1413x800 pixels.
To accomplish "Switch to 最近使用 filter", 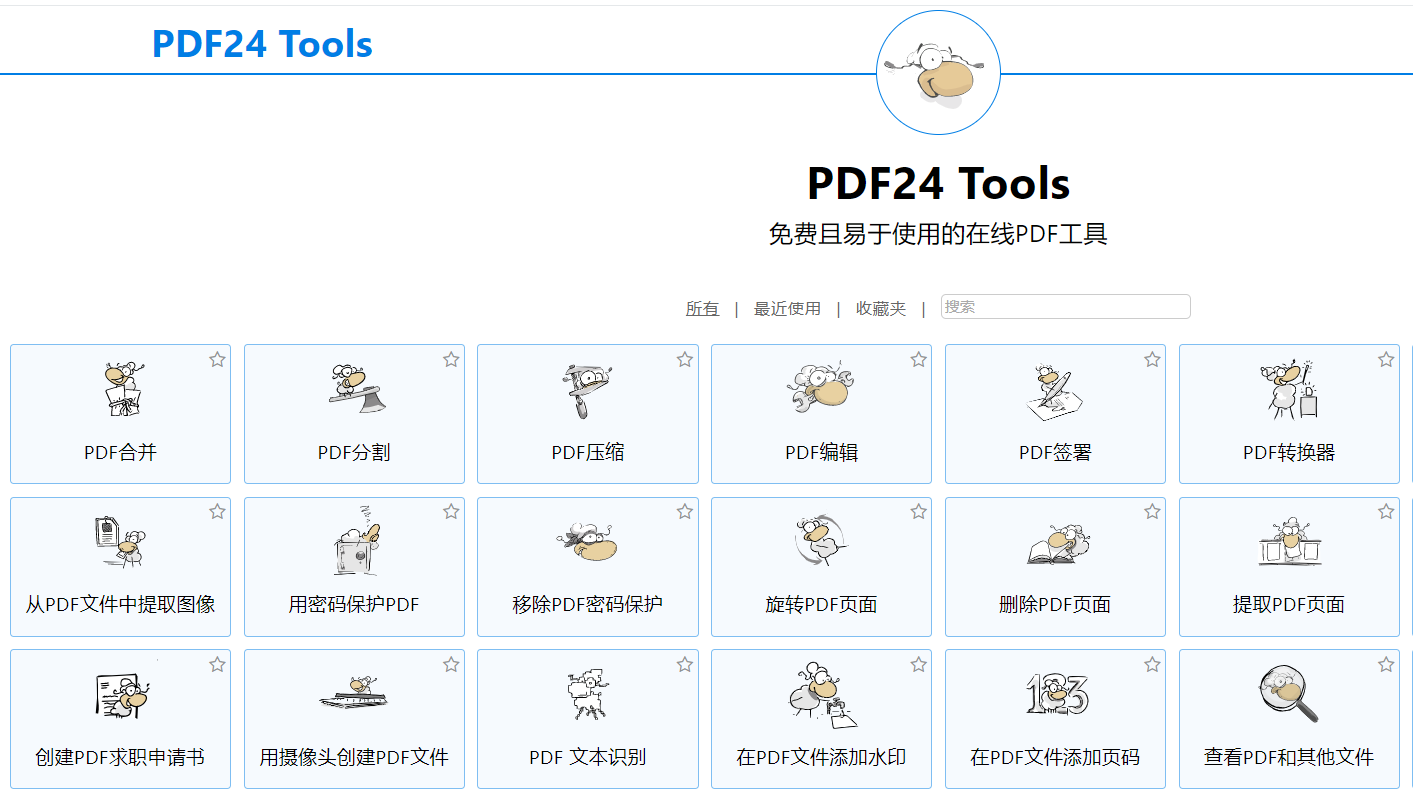I will coord(787,309).
